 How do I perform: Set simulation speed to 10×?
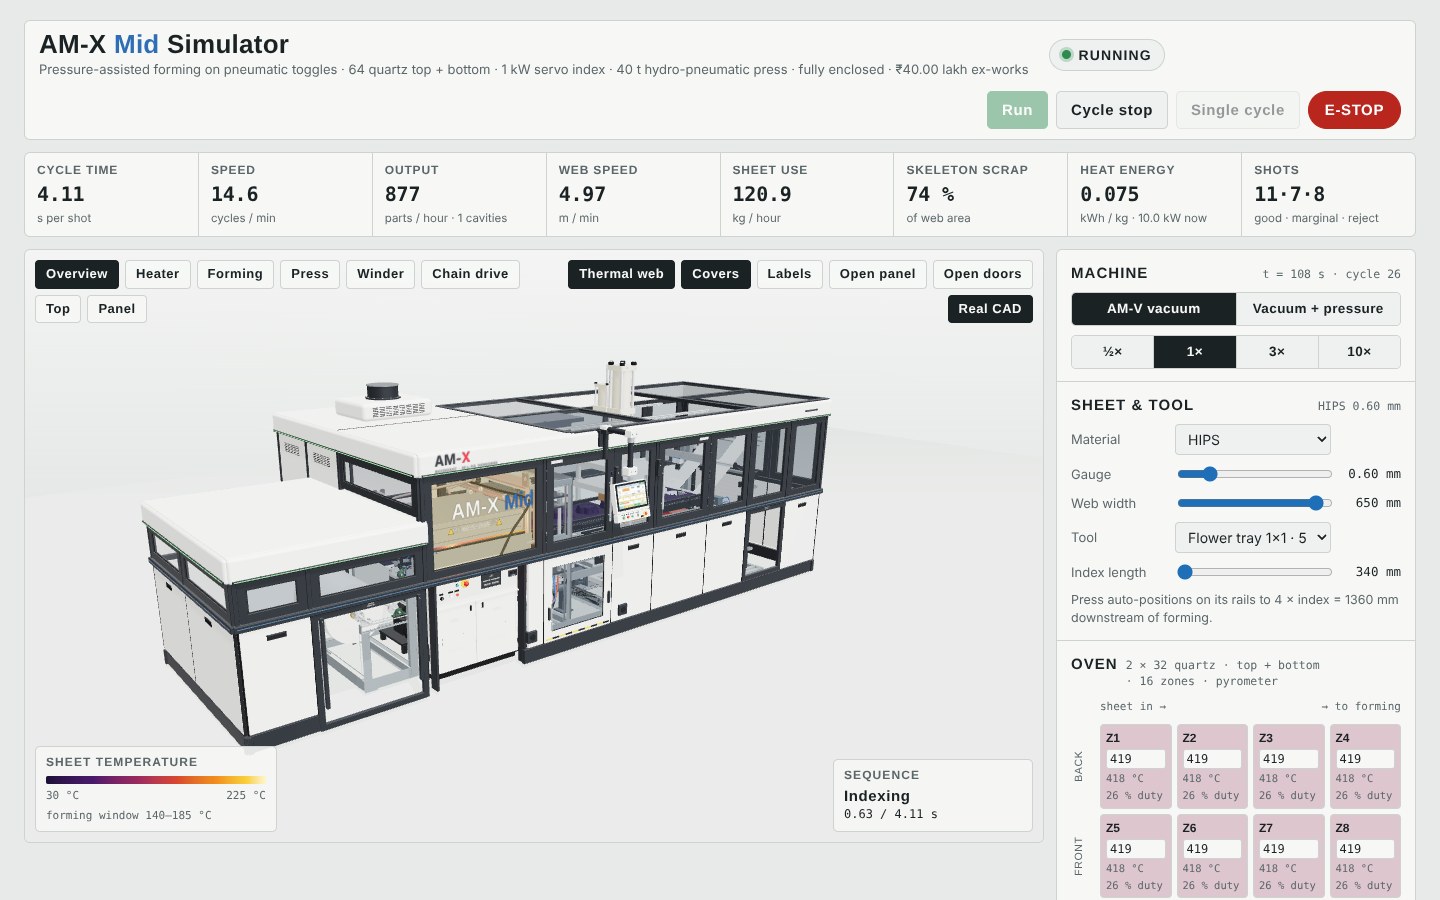coord(1359,352)
